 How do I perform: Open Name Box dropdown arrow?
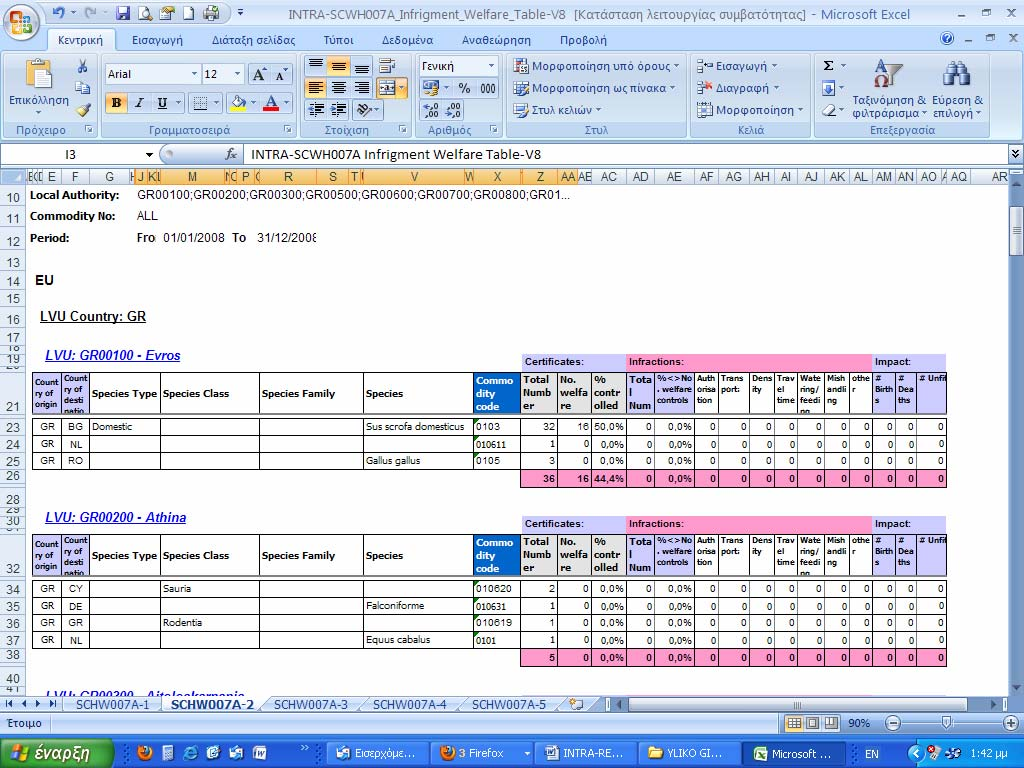149,155
